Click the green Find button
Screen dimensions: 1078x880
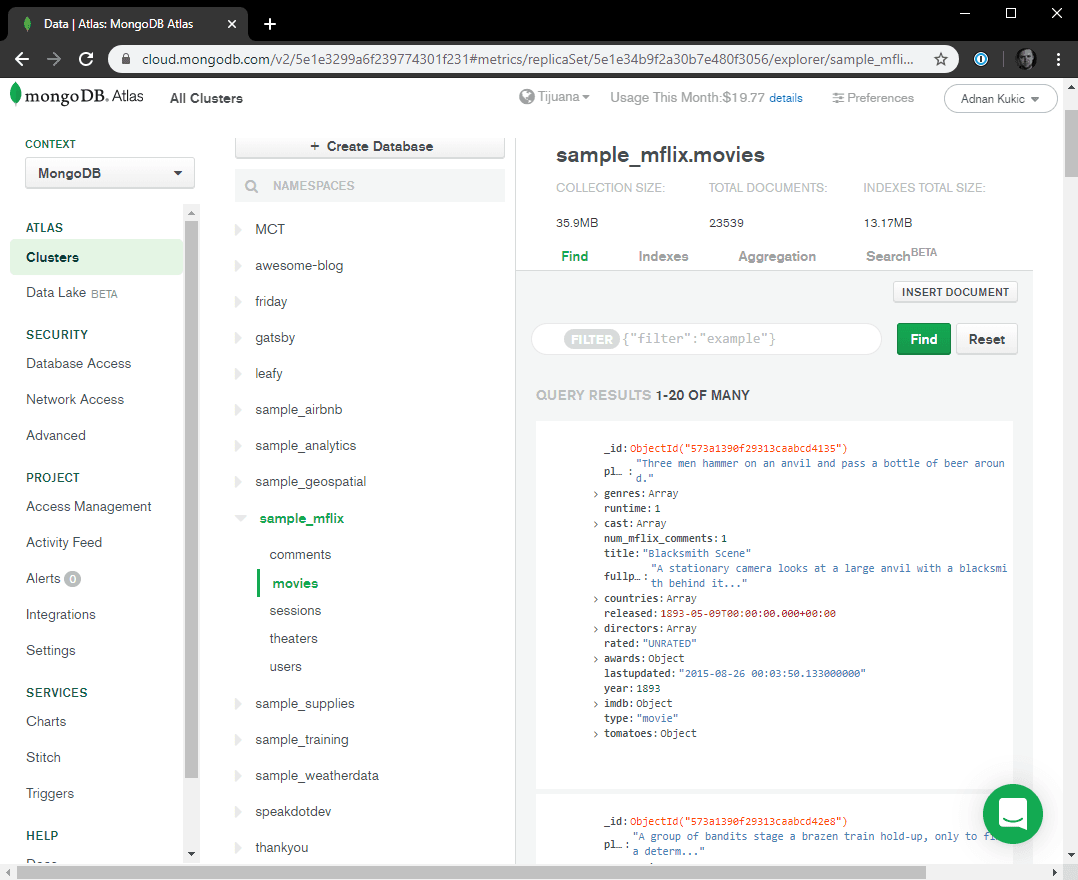923,339
